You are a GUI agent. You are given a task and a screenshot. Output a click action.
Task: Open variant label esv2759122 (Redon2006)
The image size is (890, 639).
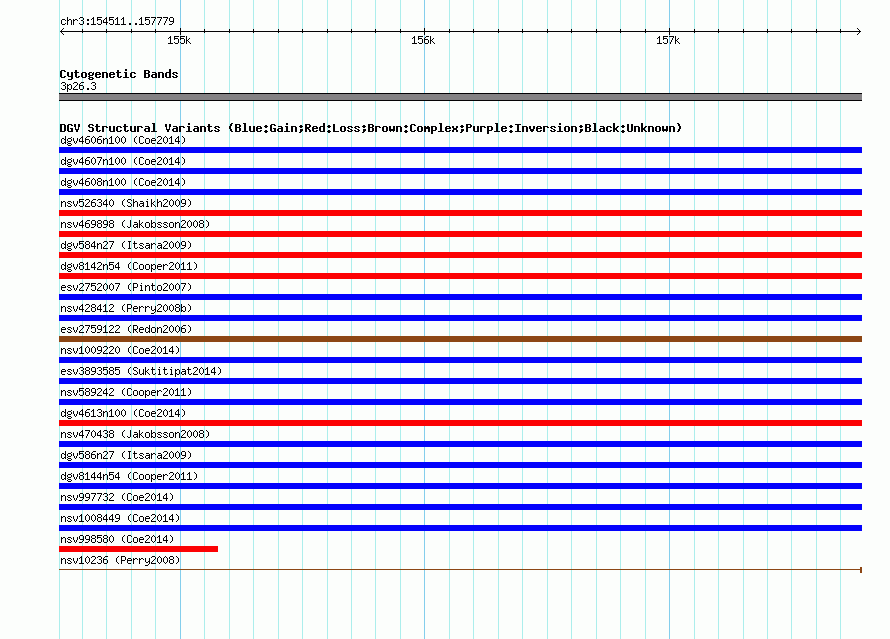126,329
